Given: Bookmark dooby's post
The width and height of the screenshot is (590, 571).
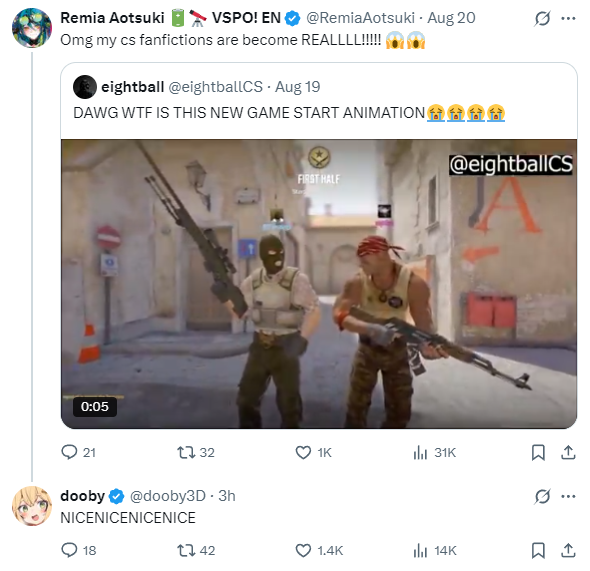Looking at the screenshot, I should [538, 550].
